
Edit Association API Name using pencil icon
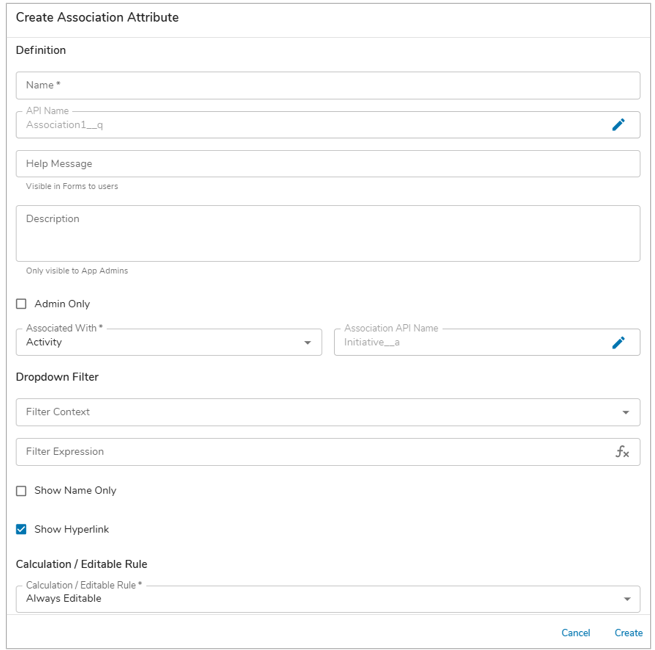[x=618, y=343]
